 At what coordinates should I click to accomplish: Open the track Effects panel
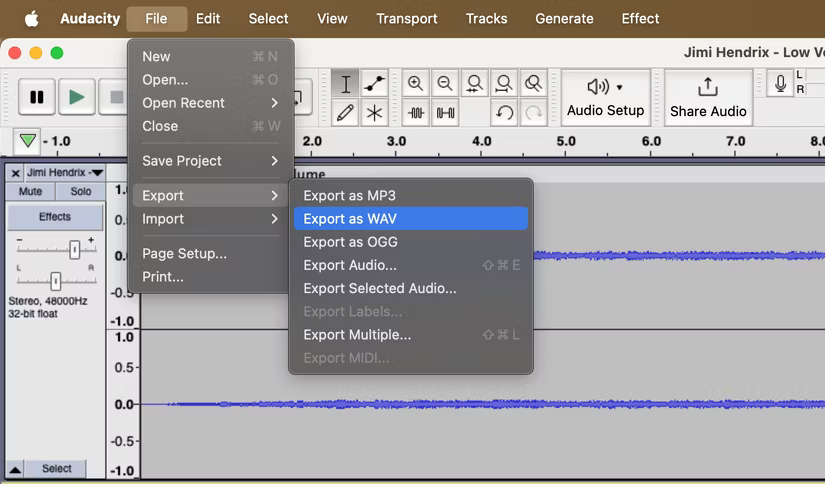click(55, 217)
